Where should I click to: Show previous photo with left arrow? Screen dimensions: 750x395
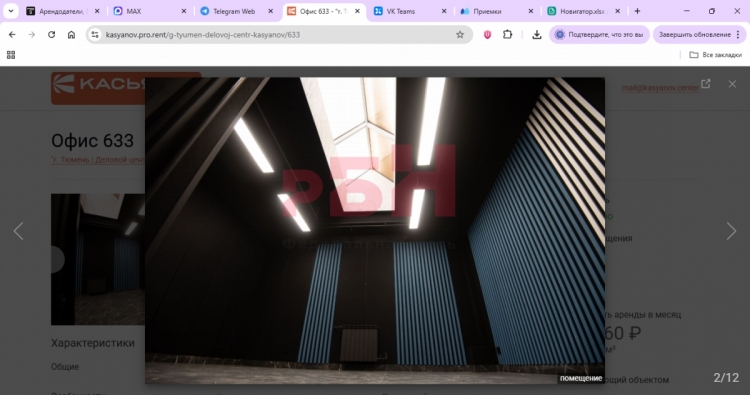coord(18,231)
